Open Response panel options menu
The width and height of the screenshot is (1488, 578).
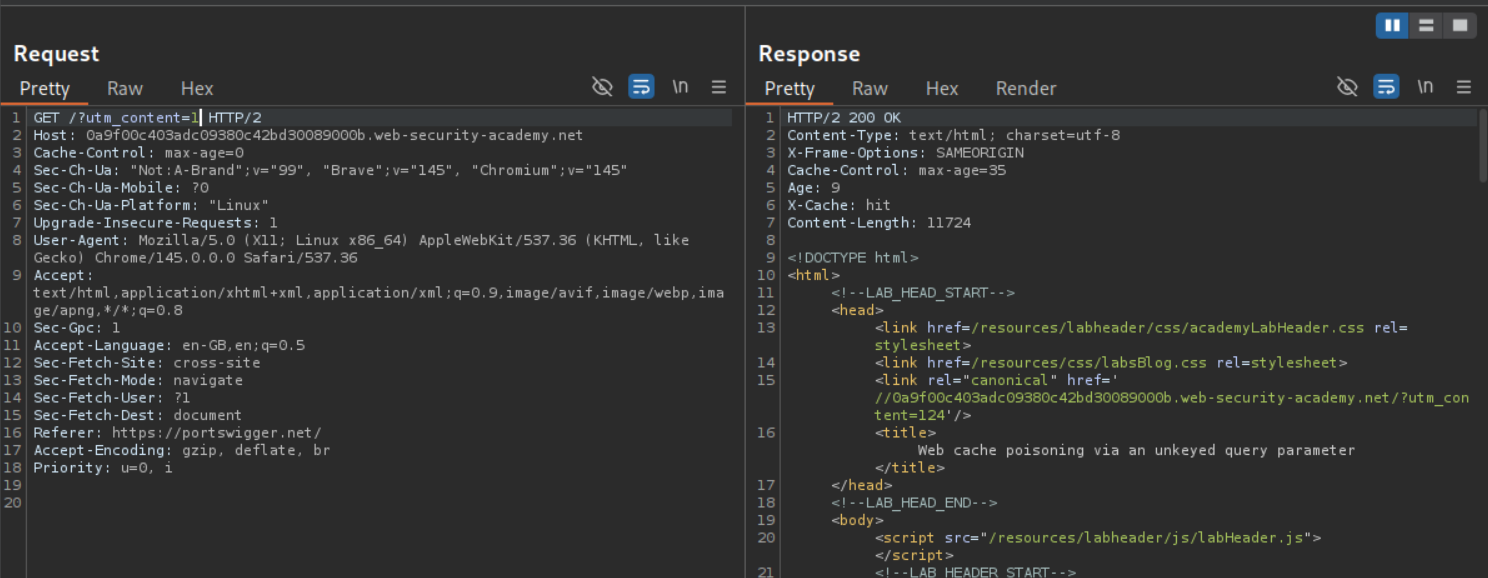[1464, 87]
